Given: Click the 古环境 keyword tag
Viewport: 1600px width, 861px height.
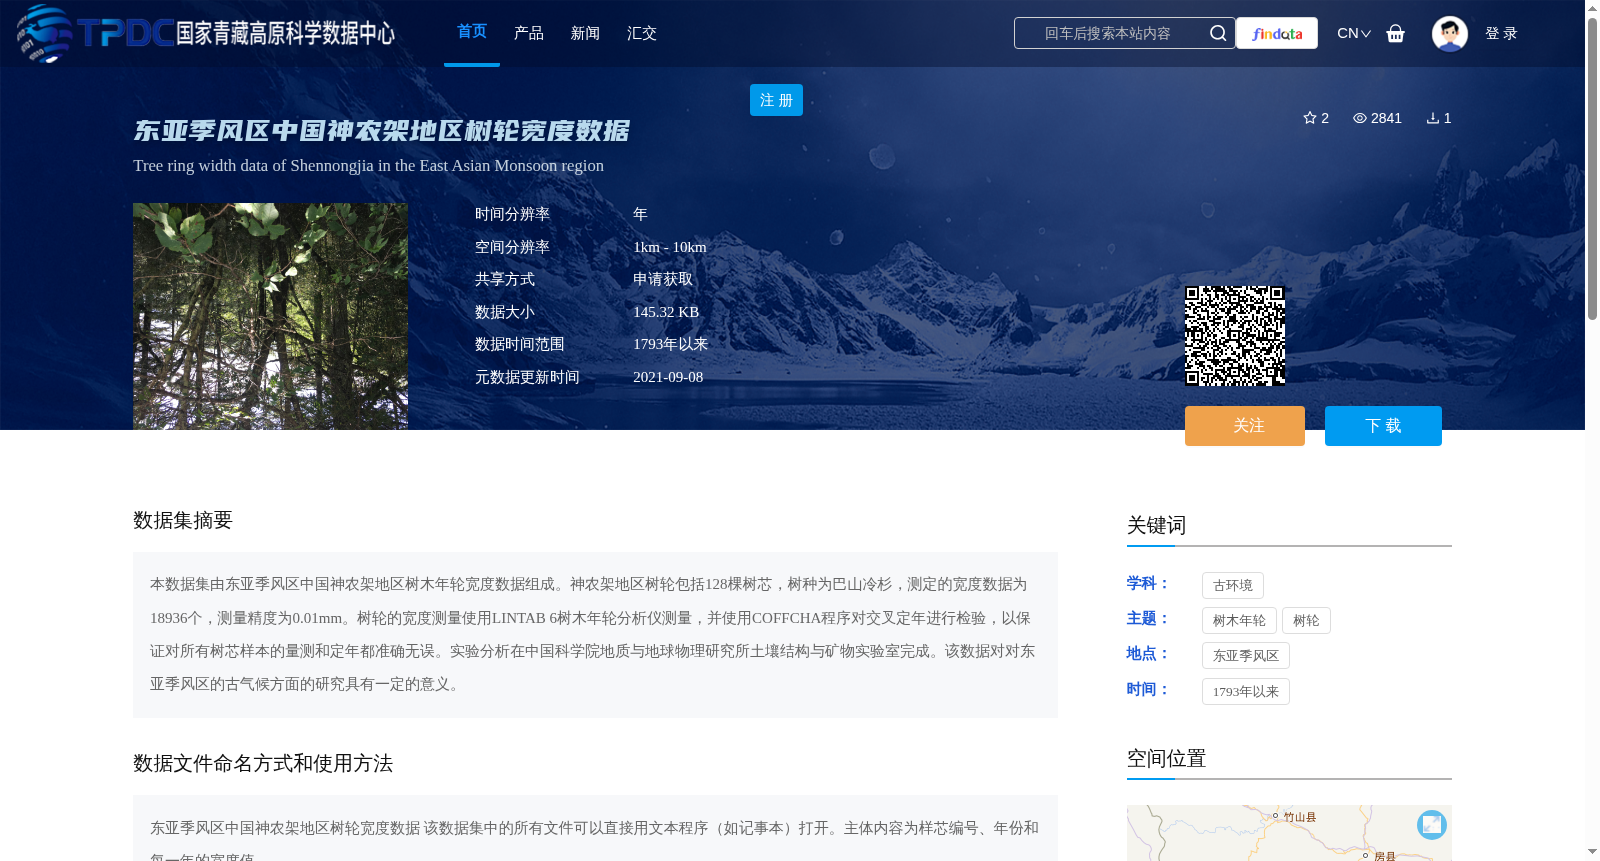Looking at the screenshot, I should click(x=1233, y=585).
